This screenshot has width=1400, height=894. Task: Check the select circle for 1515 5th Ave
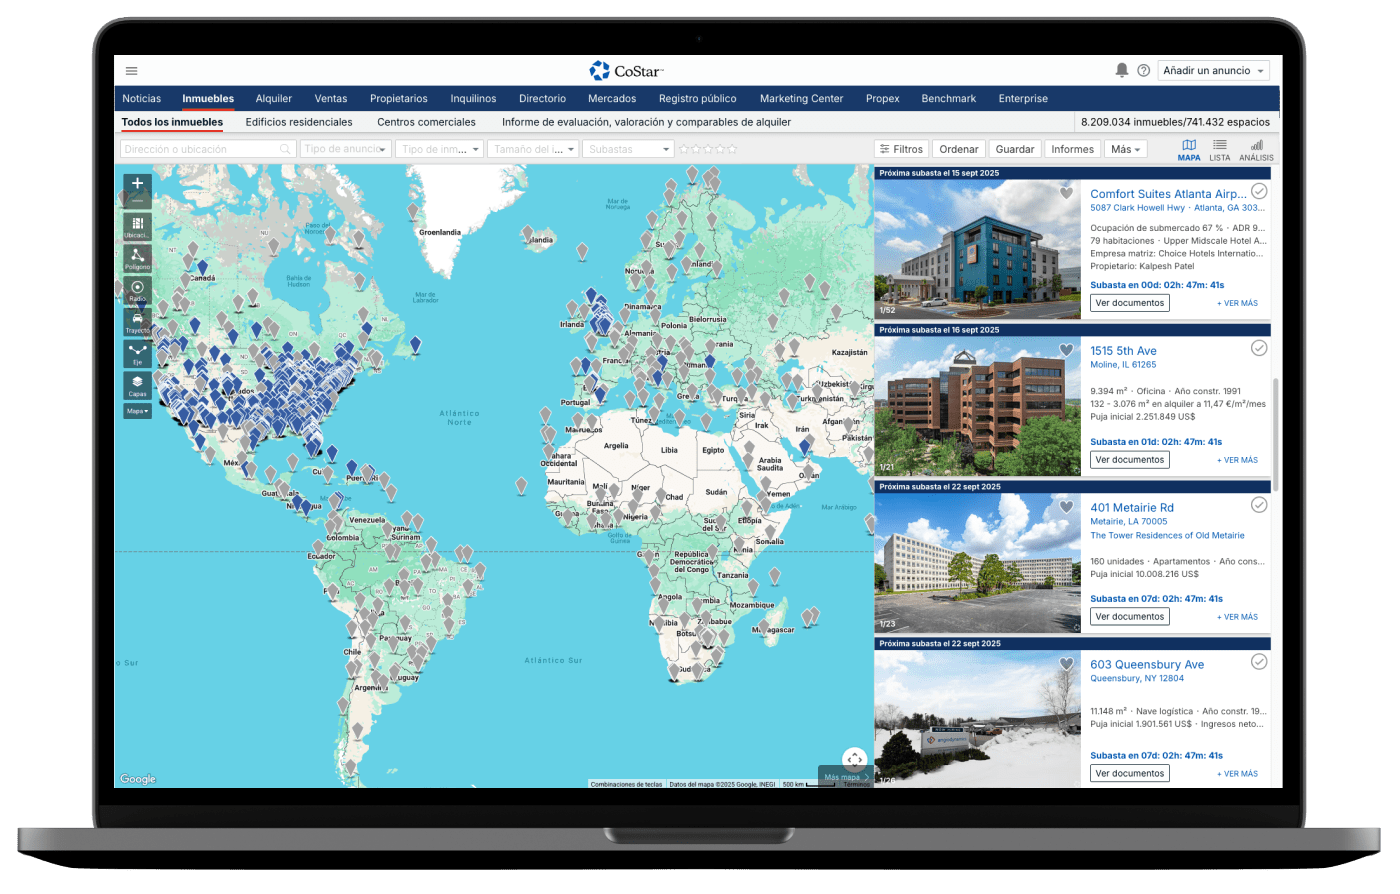[x=1259, y=348]
